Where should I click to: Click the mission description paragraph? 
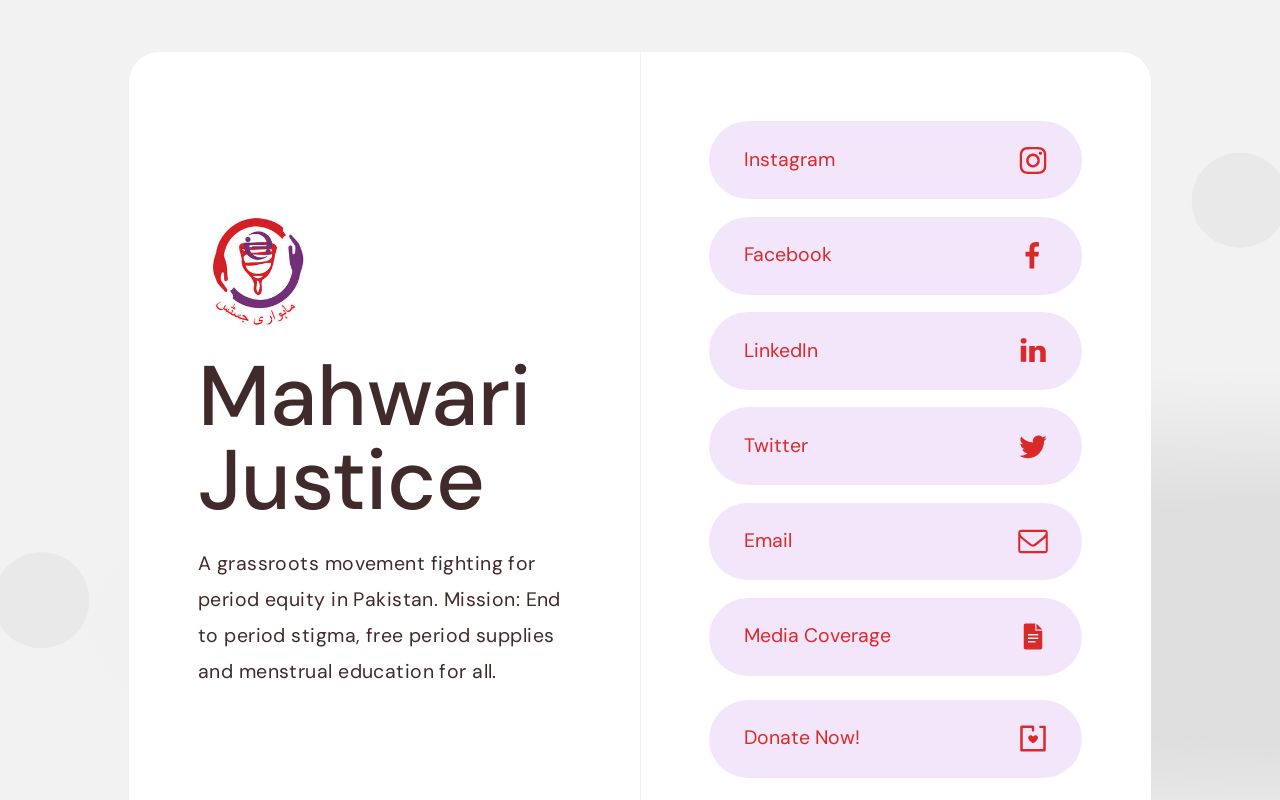pos(379,617)
